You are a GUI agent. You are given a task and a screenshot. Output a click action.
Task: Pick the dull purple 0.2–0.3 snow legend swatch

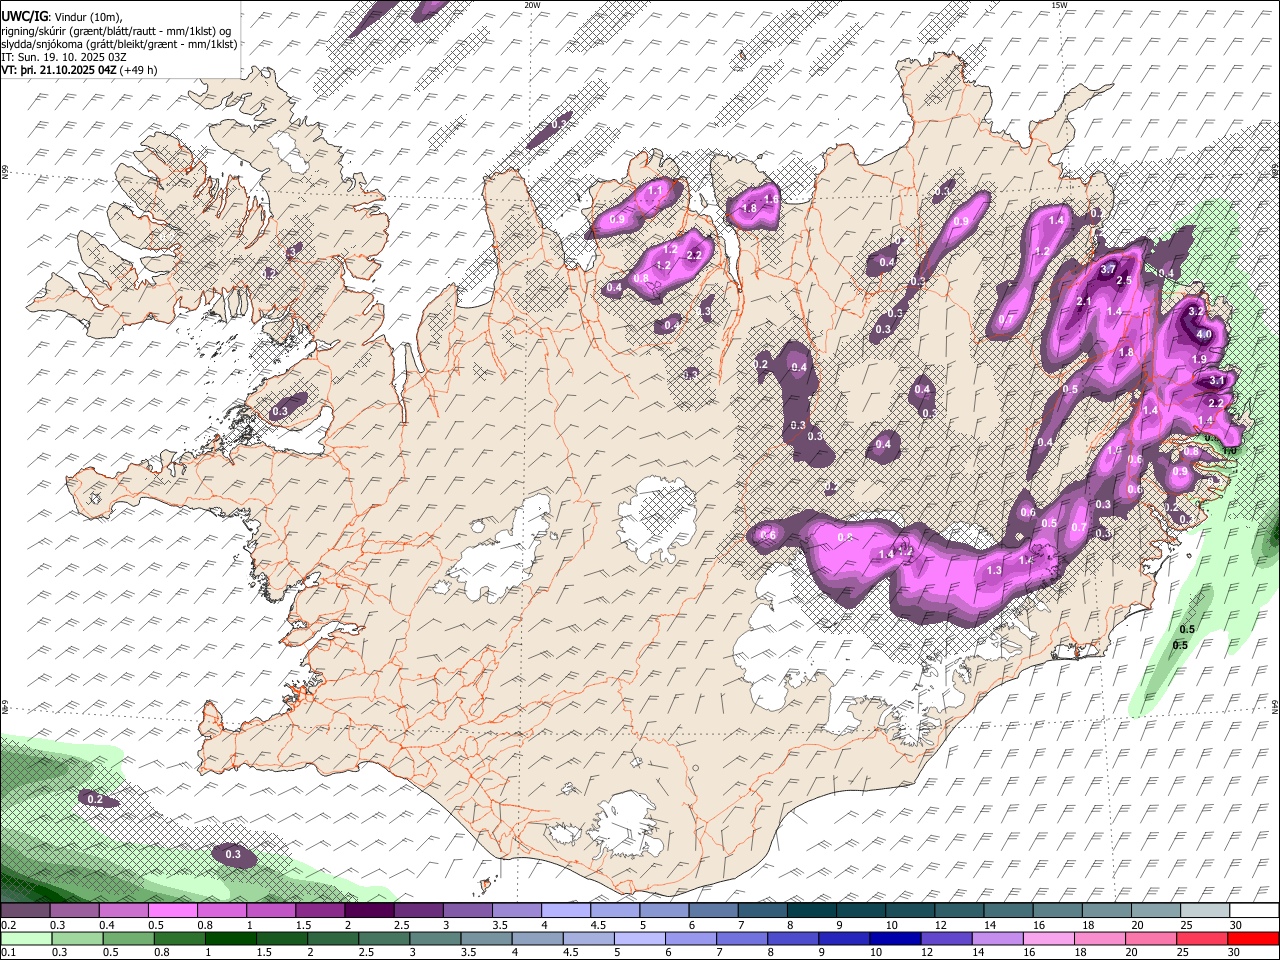pos(25,911)
